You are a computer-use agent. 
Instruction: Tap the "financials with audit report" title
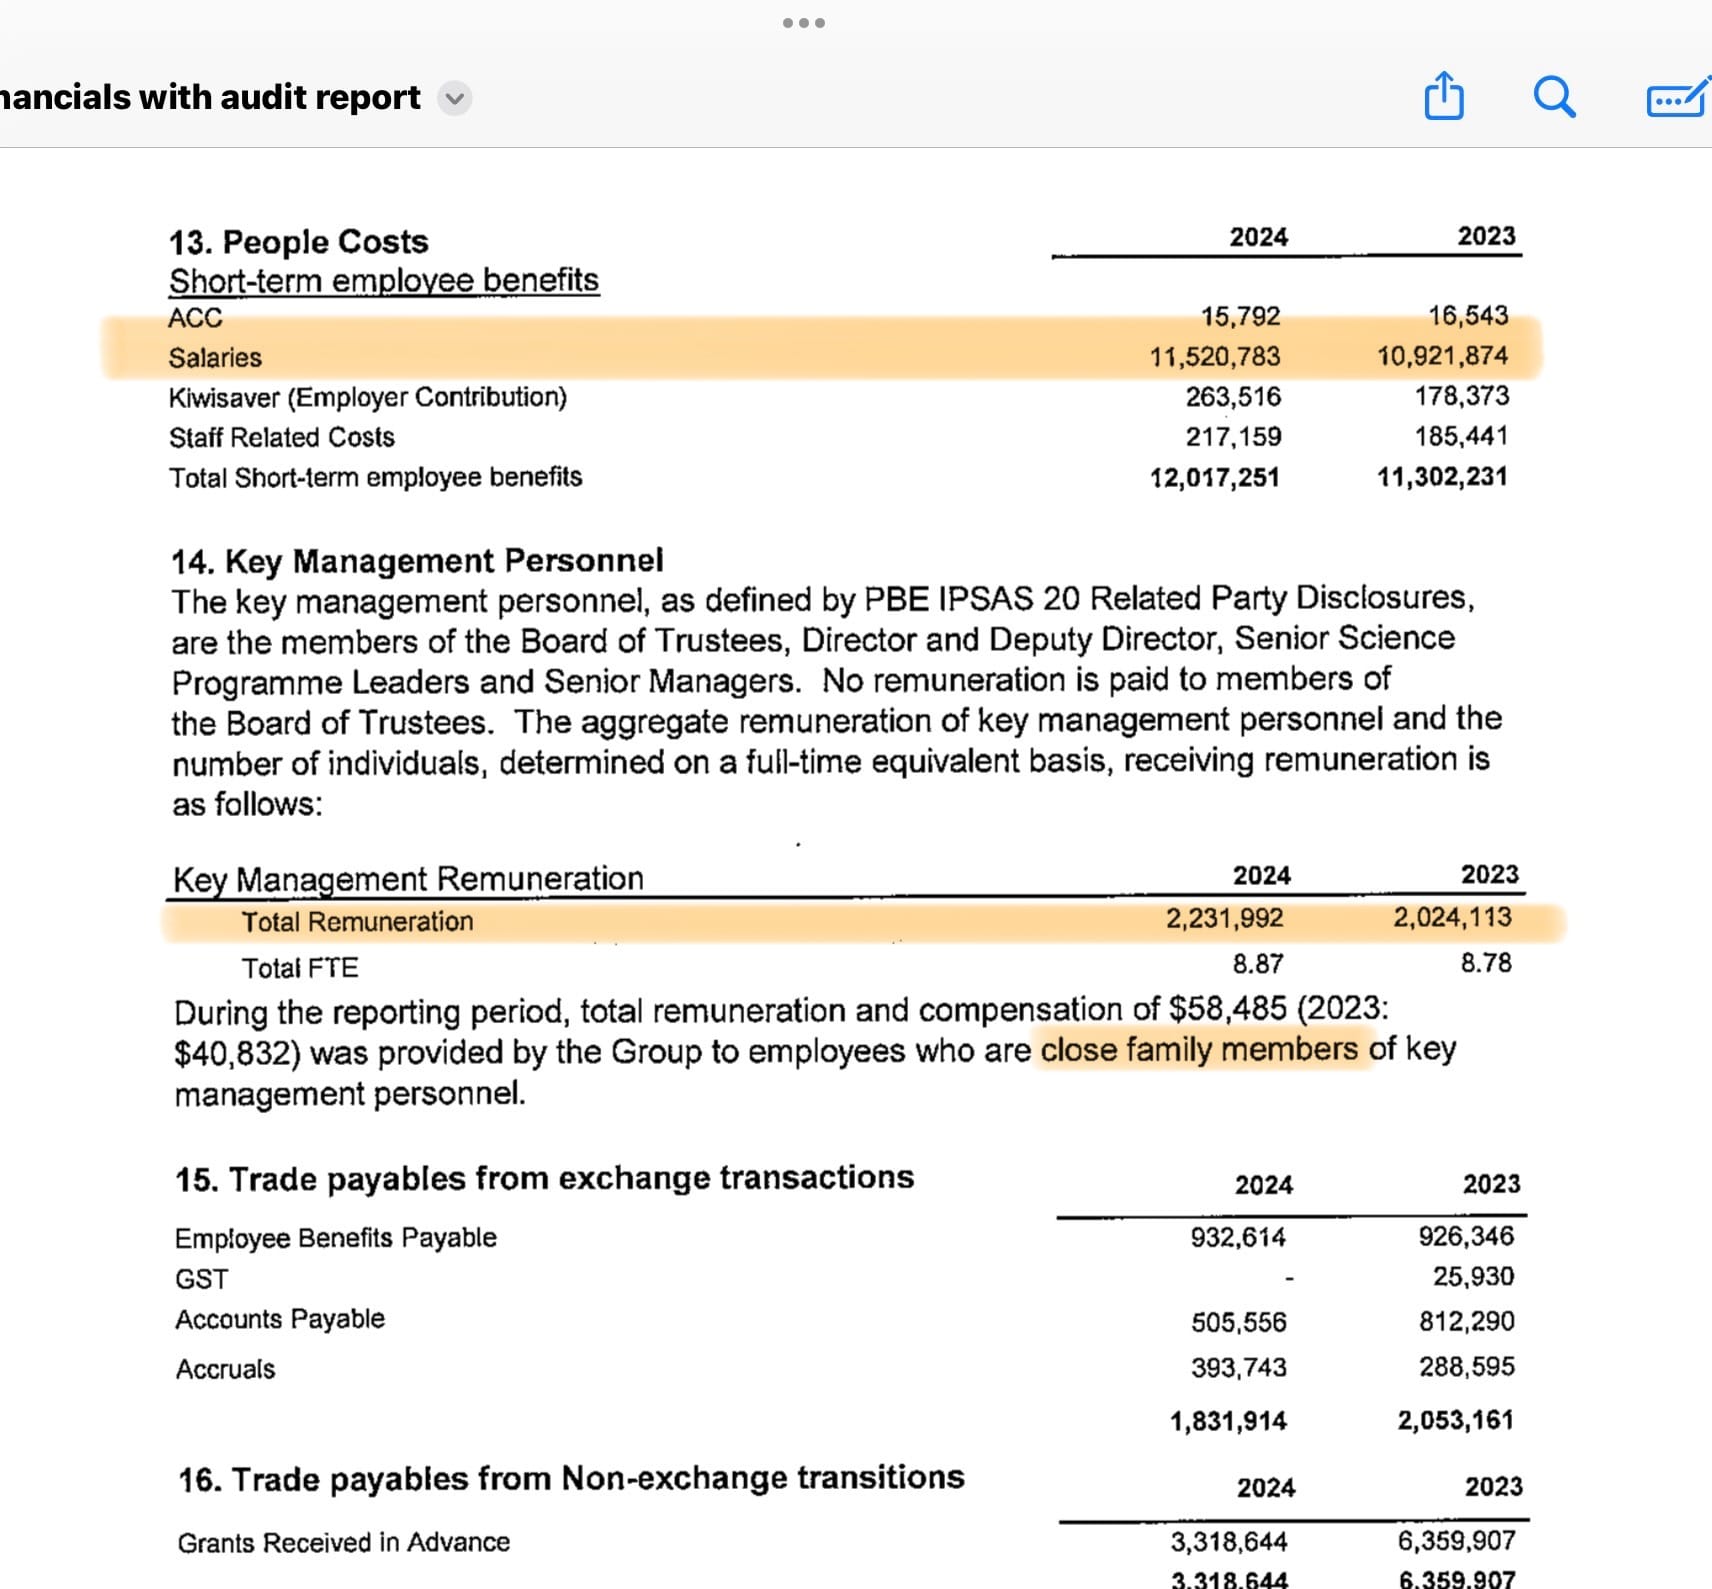210,97
